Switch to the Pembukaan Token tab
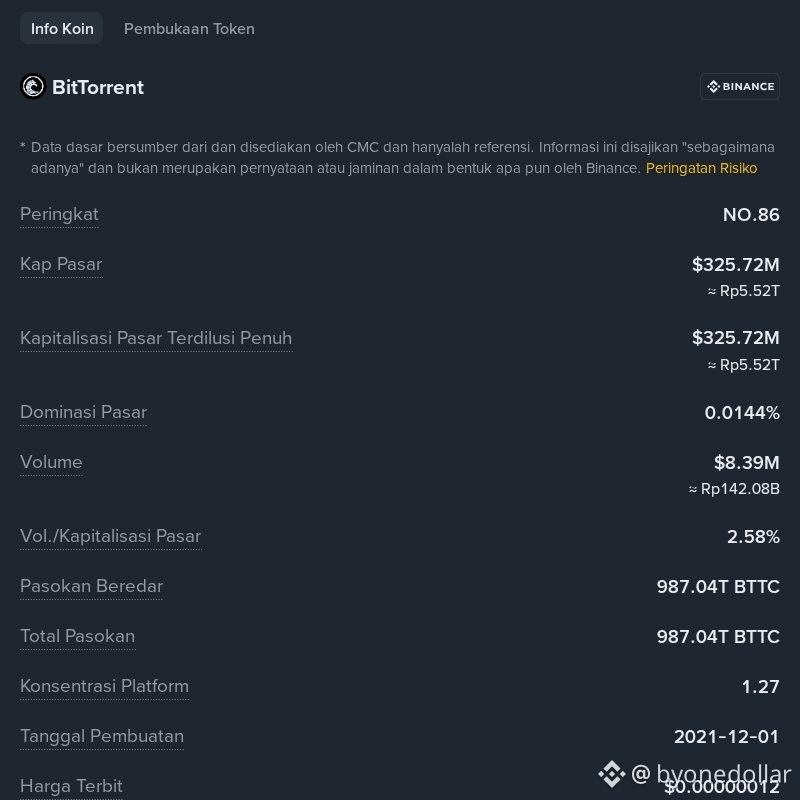Screen dimensions: 800x800 [189, 29]
